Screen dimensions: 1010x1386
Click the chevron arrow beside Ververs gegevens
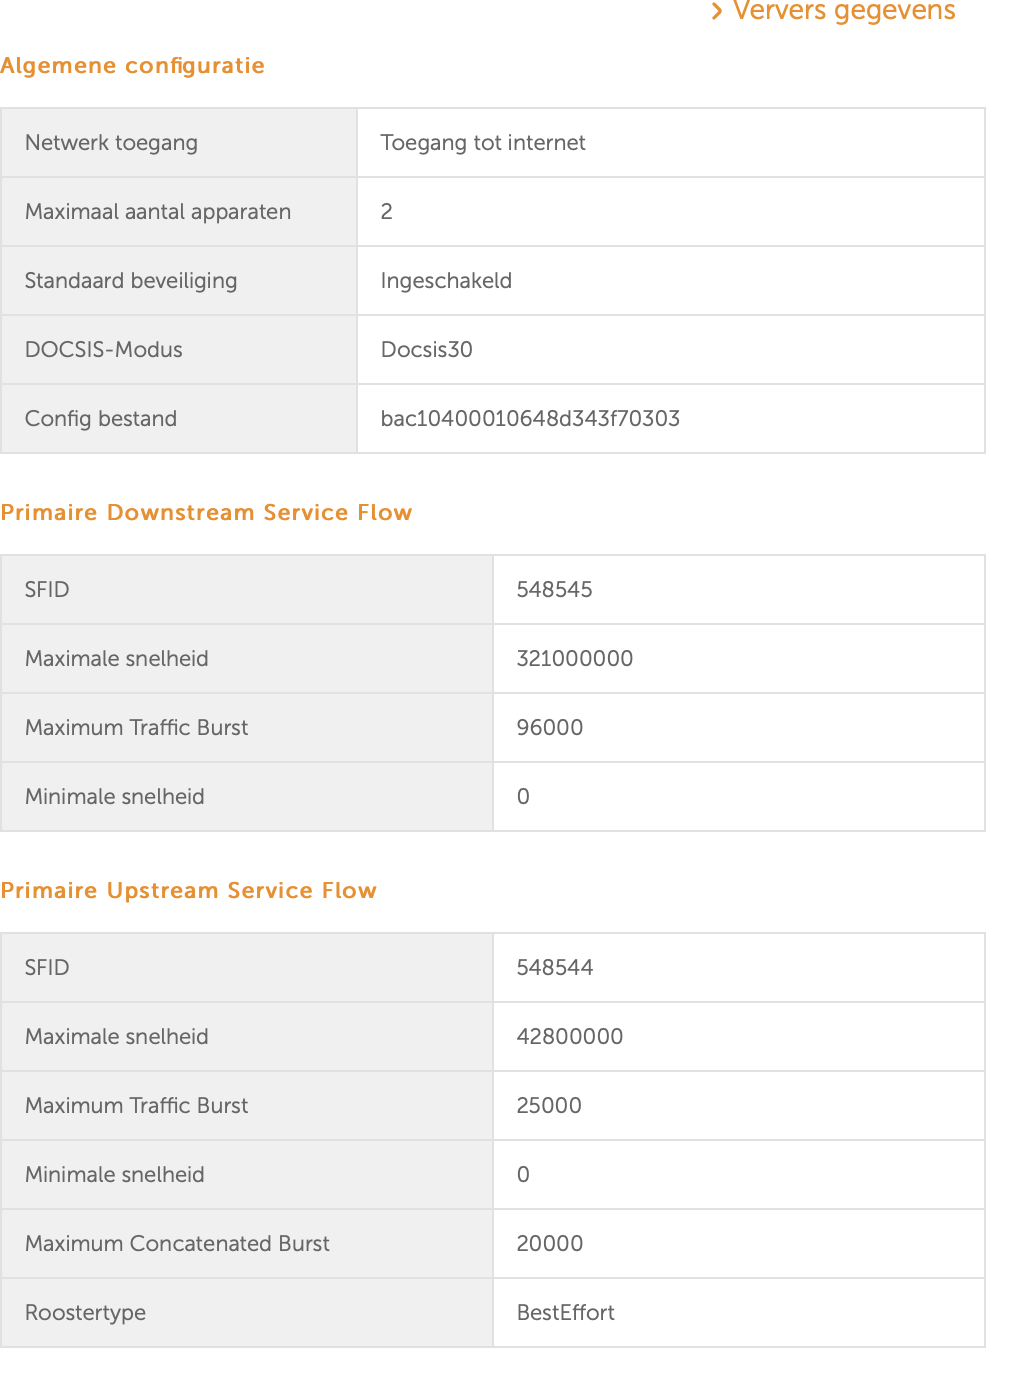[716, 11]
